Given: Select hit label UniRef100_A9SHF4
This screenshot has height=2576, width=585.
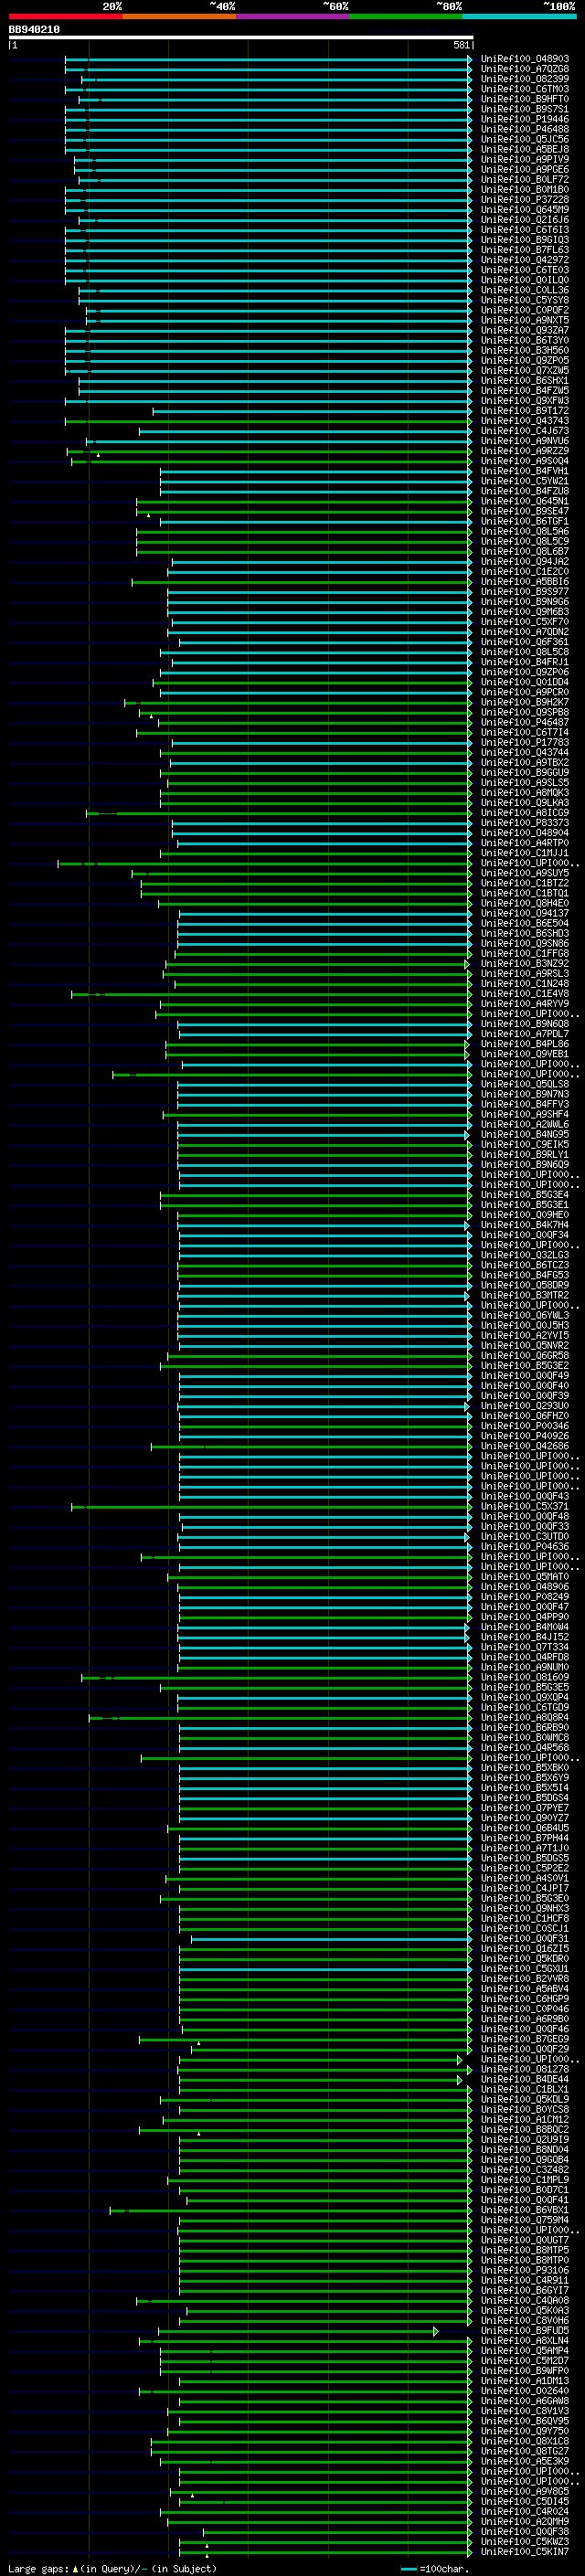Looking at the screenshot, I should point(525,1114).
